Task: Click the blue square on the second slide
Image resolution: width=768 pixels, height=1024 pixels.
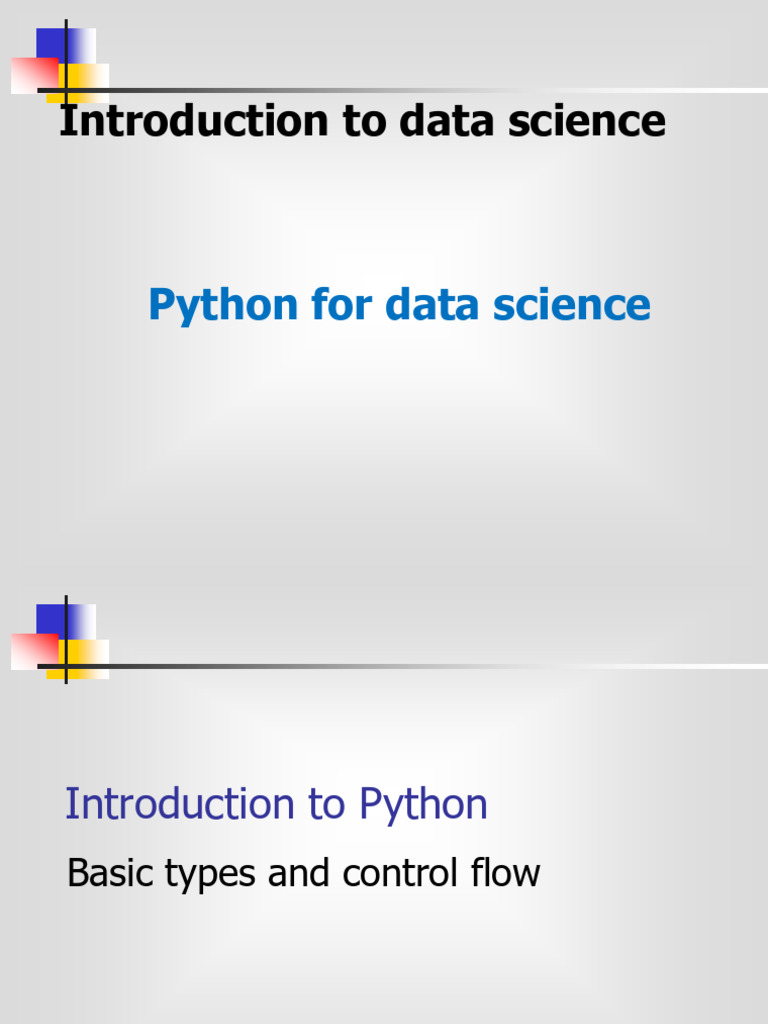Action: (50, 619)
